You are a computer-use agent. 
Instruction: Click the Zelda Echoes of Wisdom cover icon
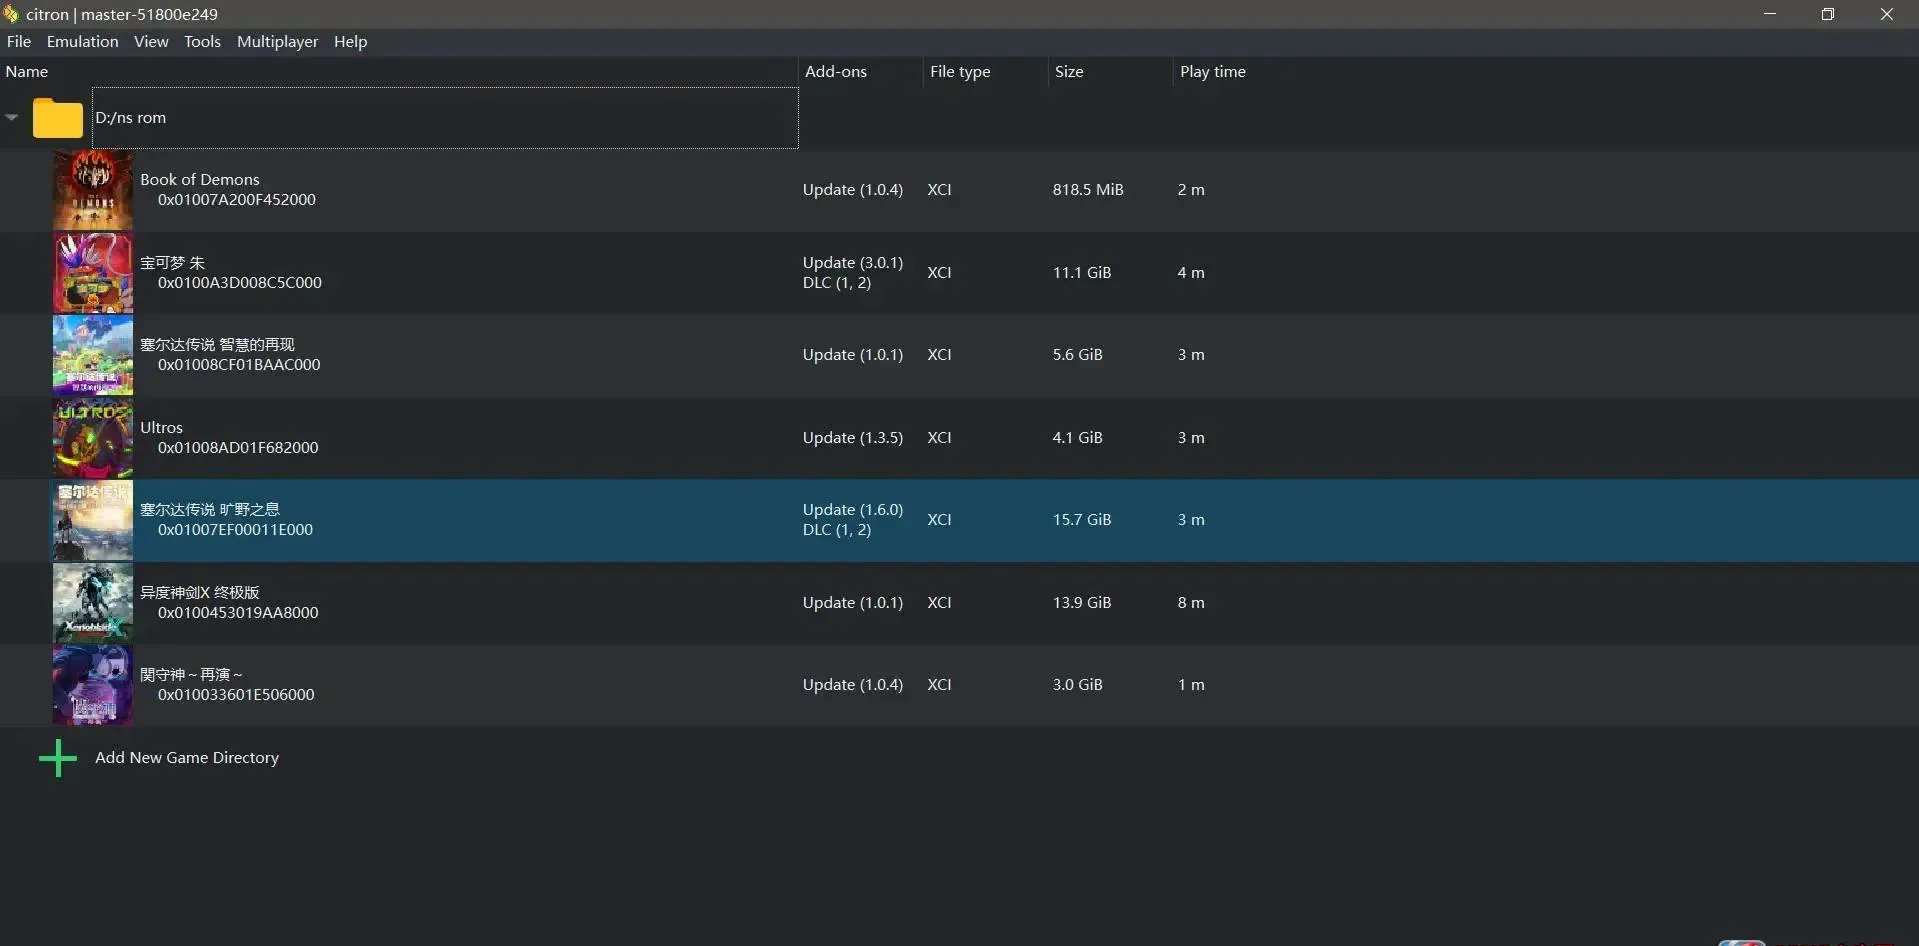pos(92,355)
